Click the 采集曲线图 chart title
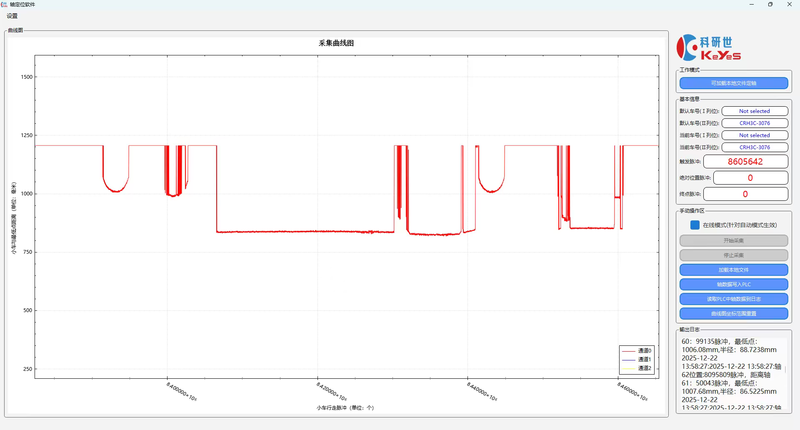The width and height of the screenshot is (800, 430). click(336, 44)
